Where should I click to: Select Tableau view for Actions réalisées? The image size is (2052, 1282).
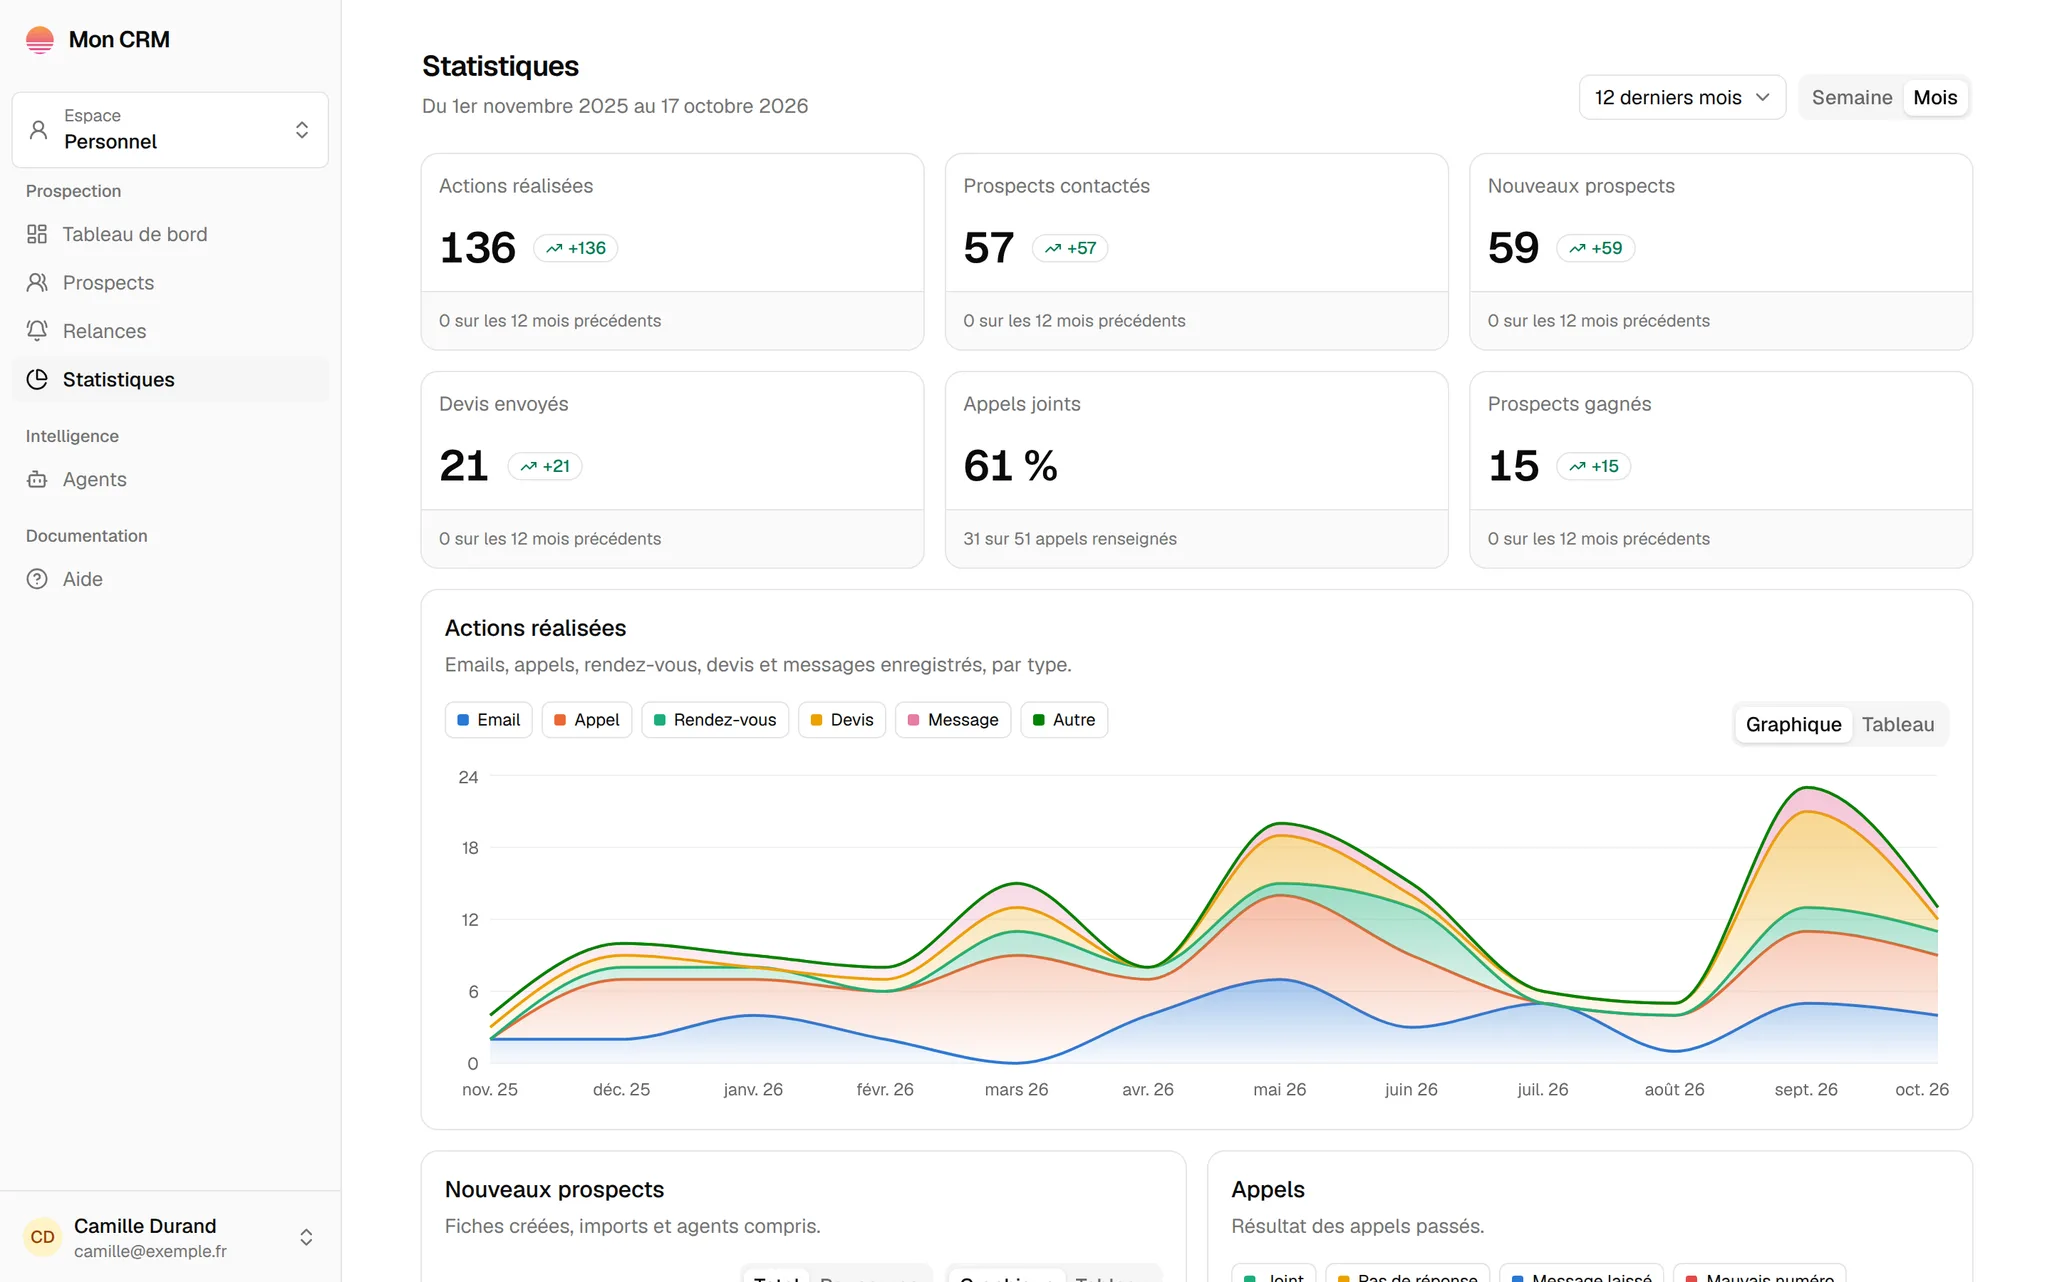(x=1898, y=725)
